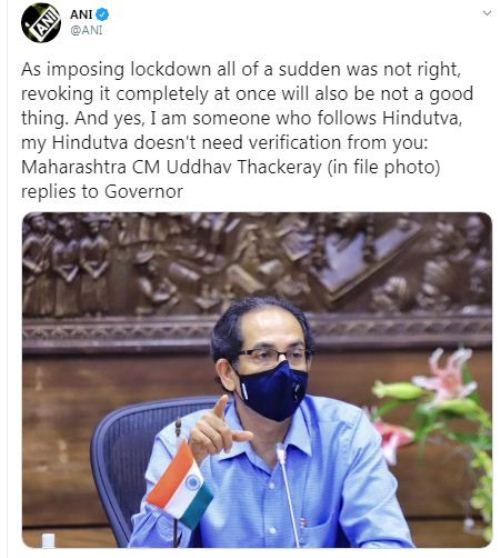
Task: Open the ANI profile avatar
Action: tap(41, 23)
